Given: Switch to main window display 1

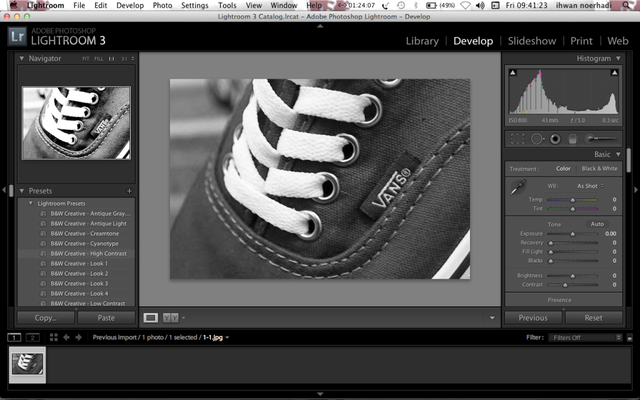Looking at the screenshot, I should coord(14,338).
